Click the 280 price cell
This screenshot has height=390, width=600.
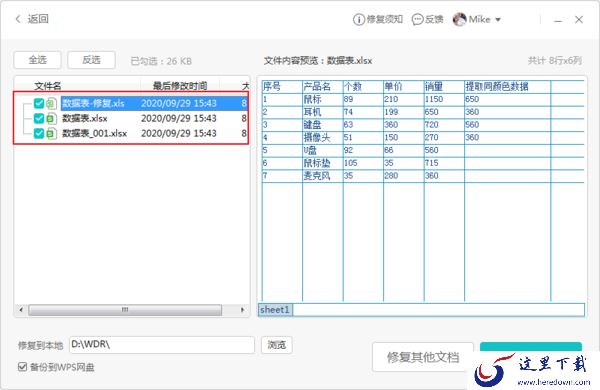pyautogui.click(x=404, y=176)
